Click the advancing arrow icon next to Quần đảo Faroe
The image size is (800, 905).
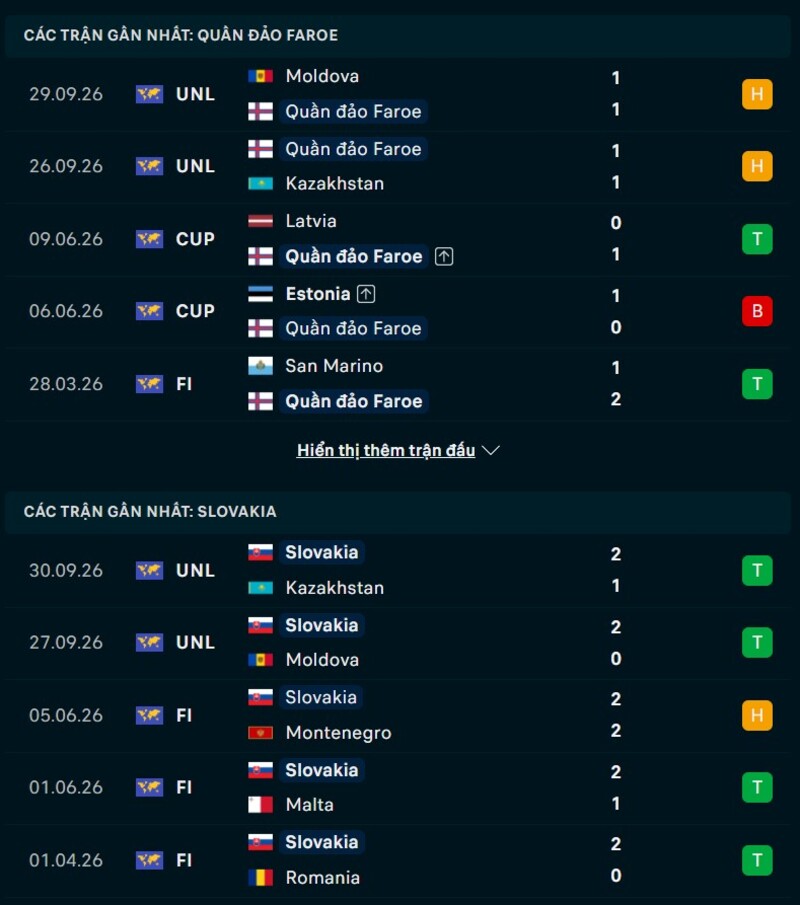[x=444, y=256]
